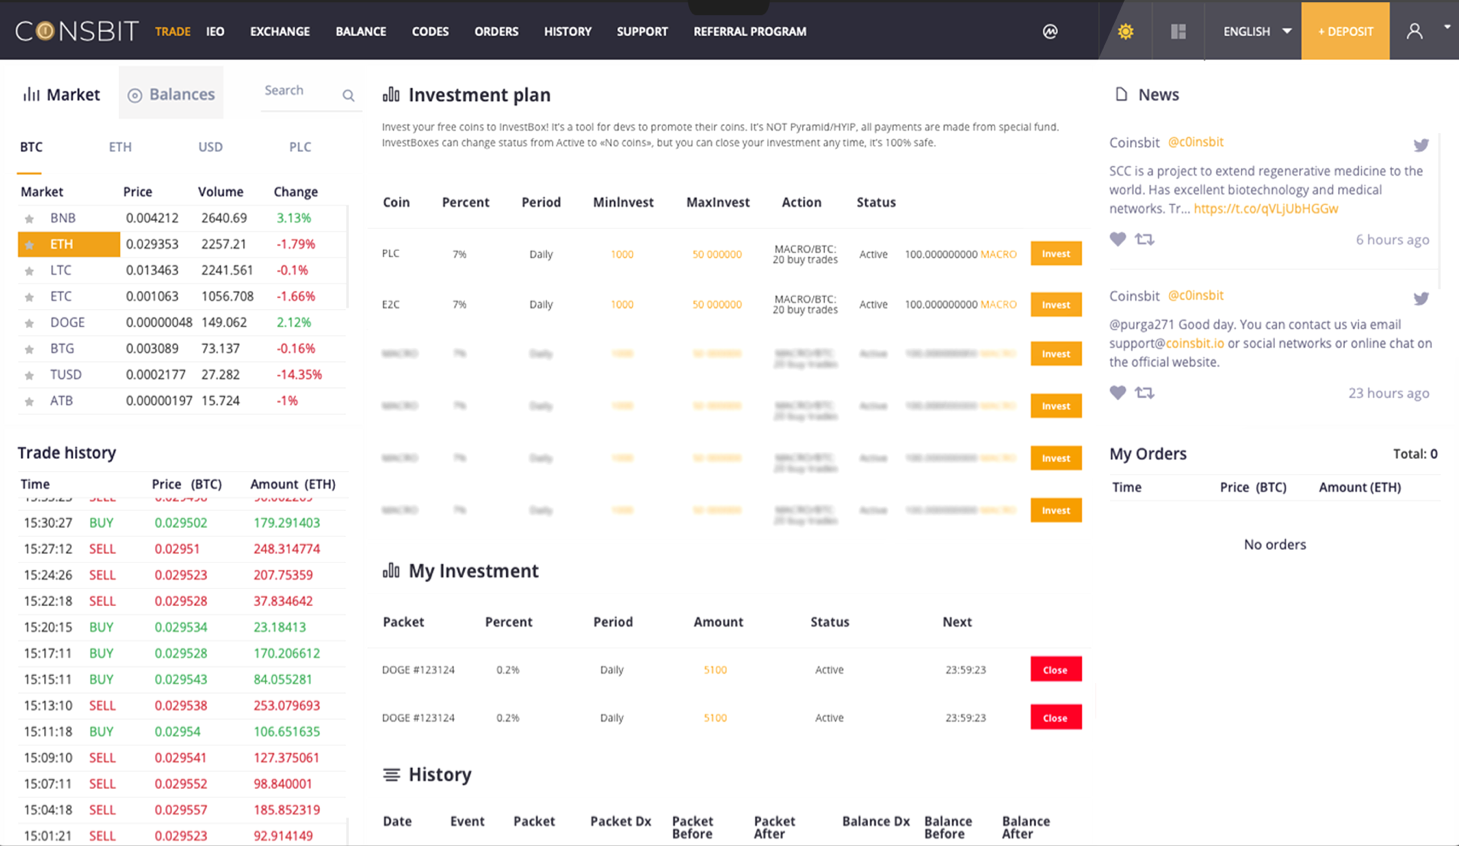Favorite LTC with its star icon
The width and height of the screenshot is (1459, 846).
pos(29,271)
